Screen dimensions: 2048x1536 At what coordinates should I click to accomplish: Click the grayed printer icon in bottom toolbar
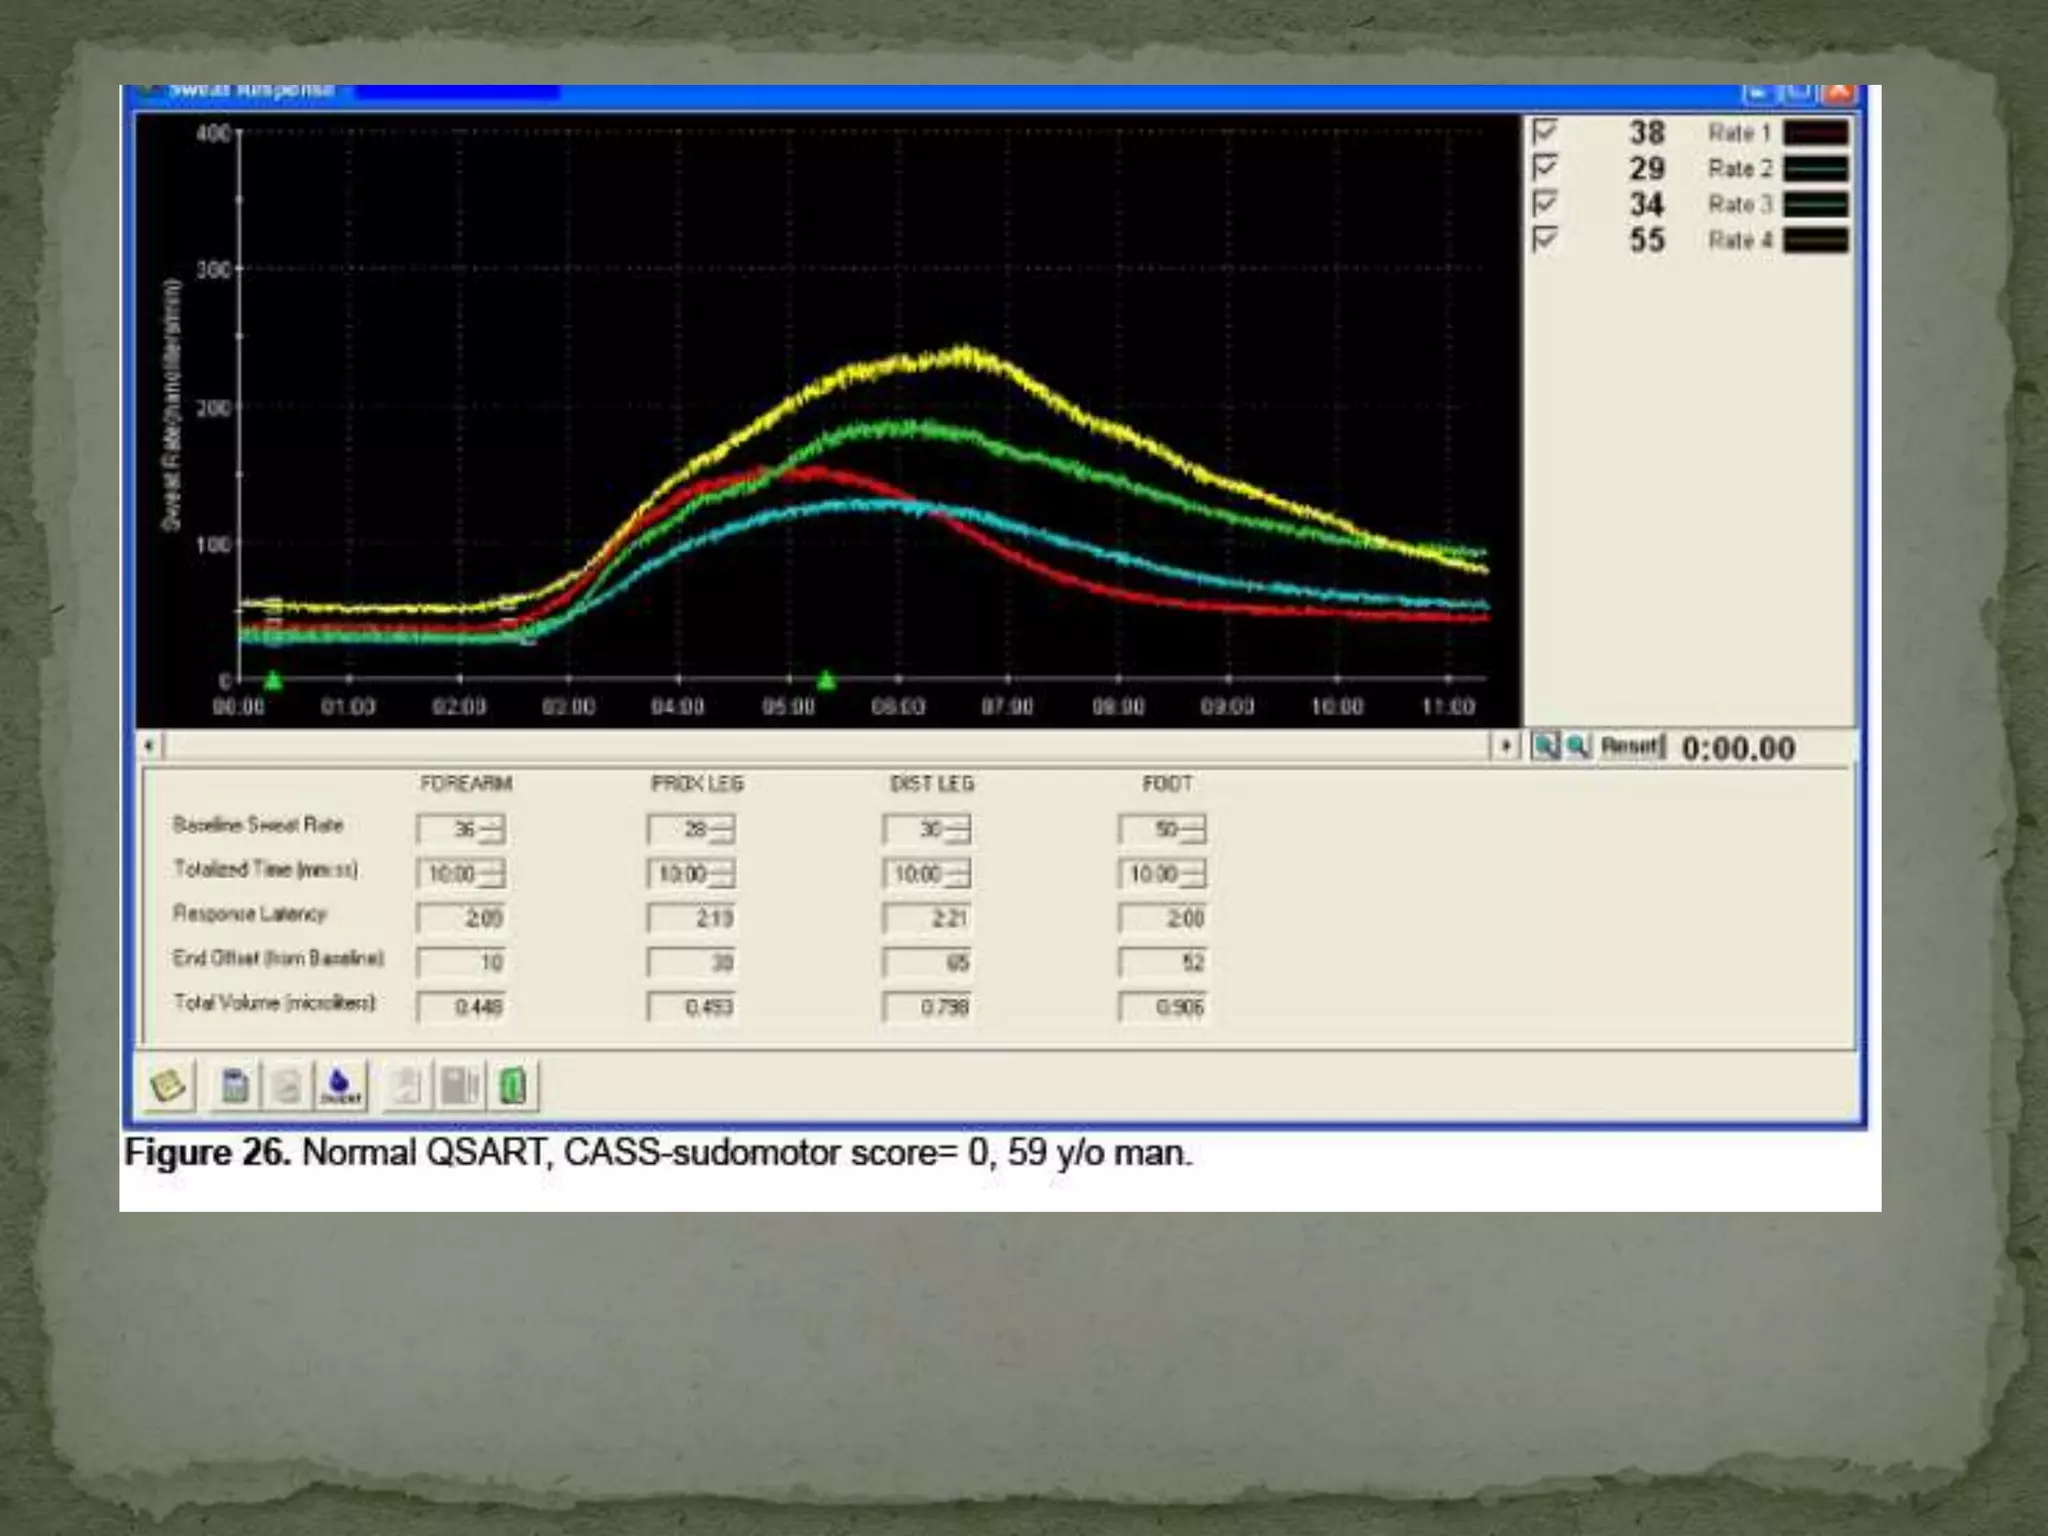[x=287, y=1086]
